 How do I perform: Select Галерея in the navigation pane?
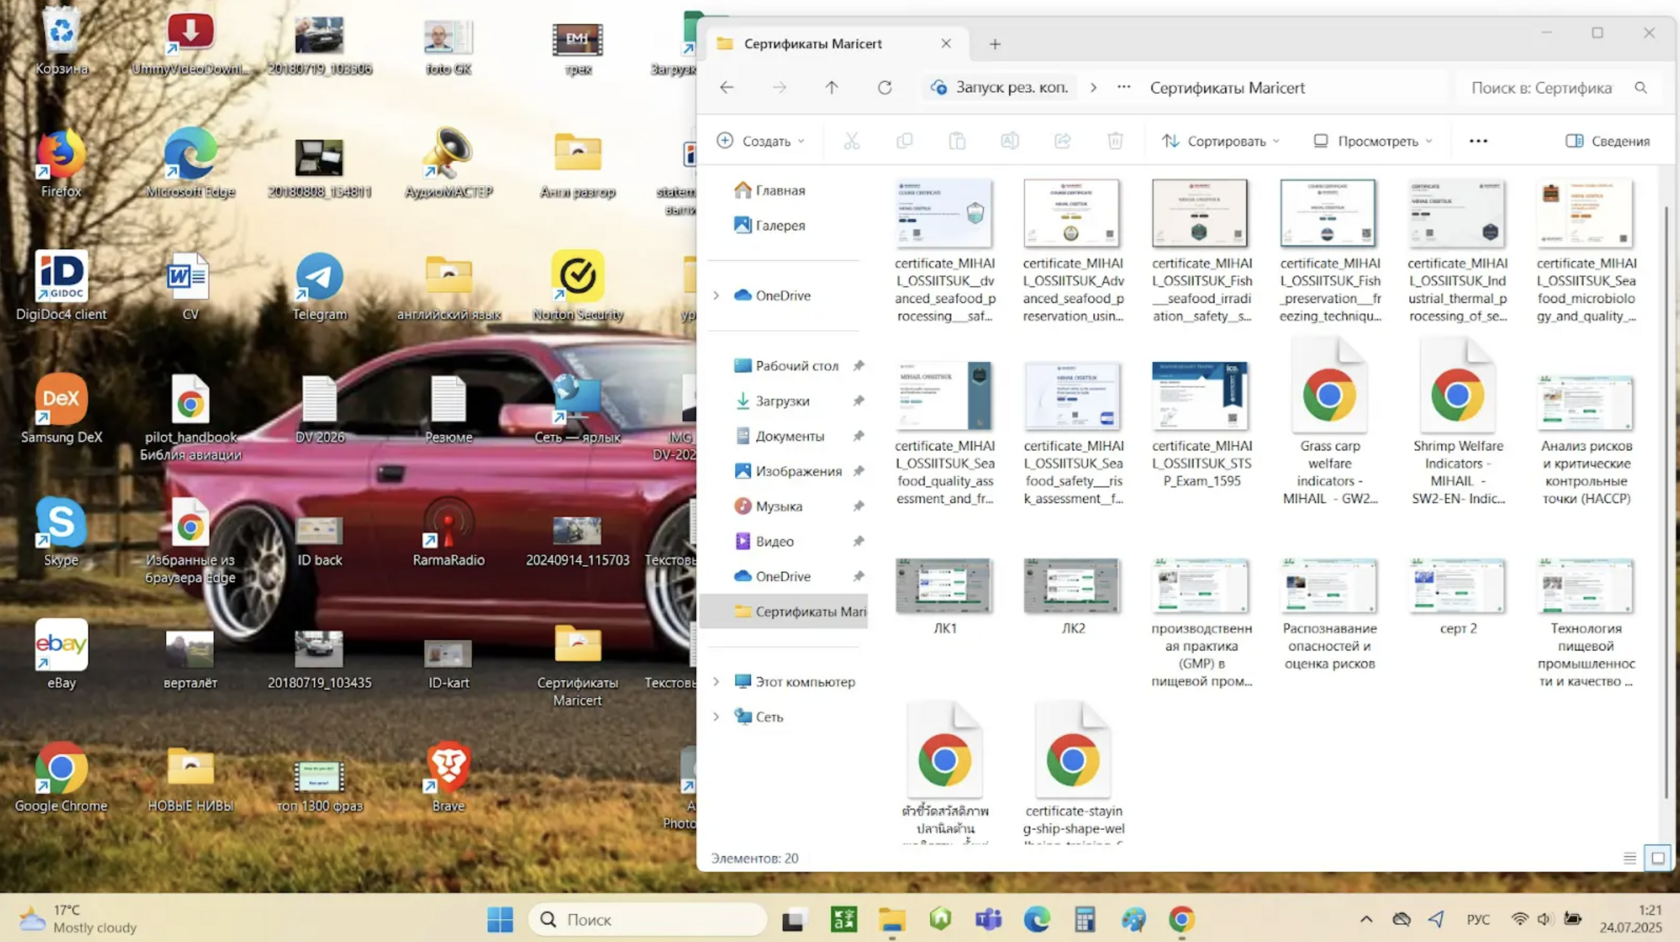pyautogui.click(x=770, y=225)
